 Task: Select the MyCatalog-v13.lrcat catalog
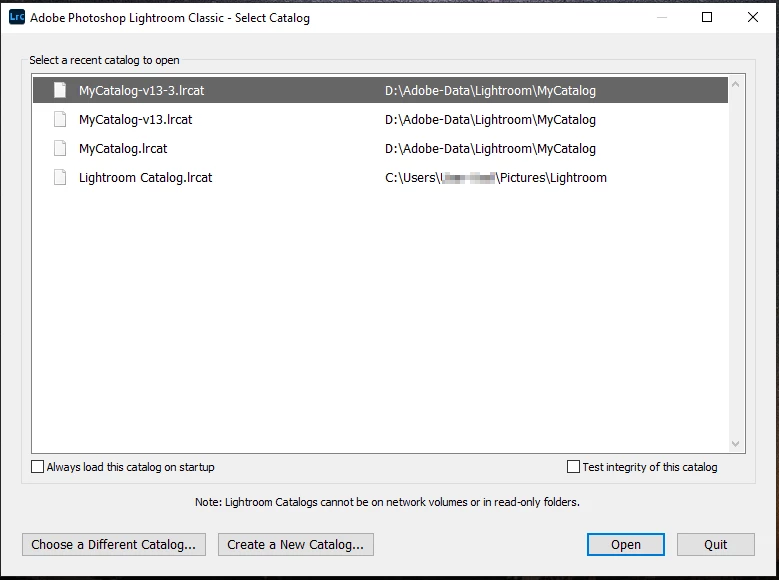(x=380, y=119)
